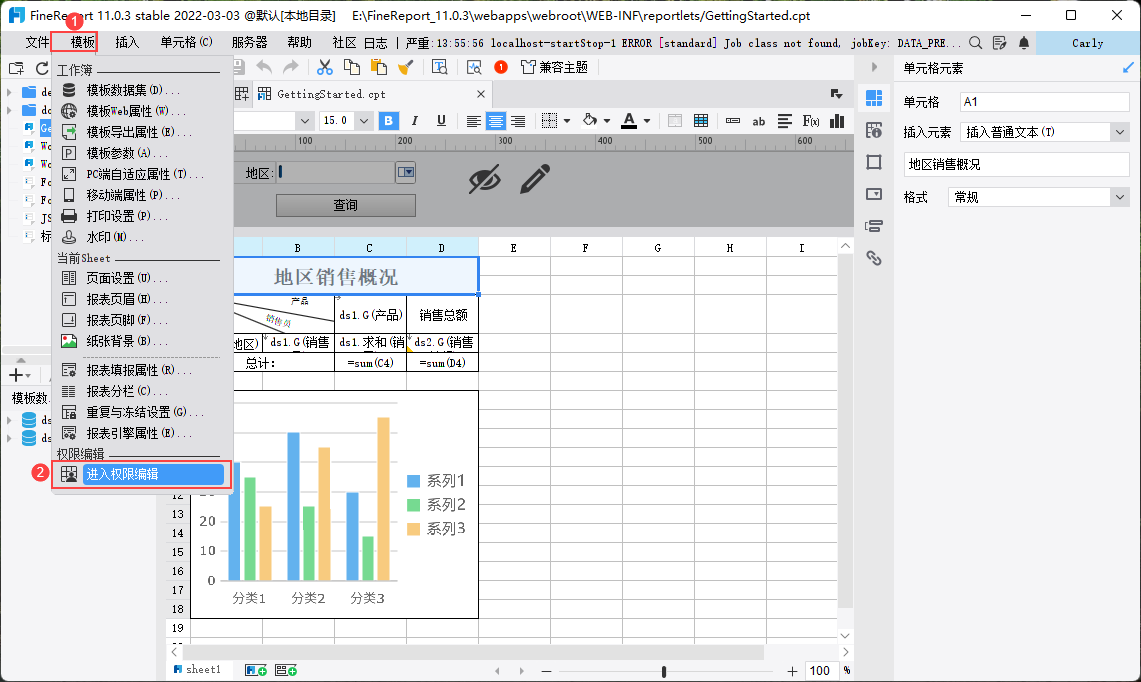Click the 地区销售概况 text field
This screenshot has height=682, width=1141.
pos(1017,164)
